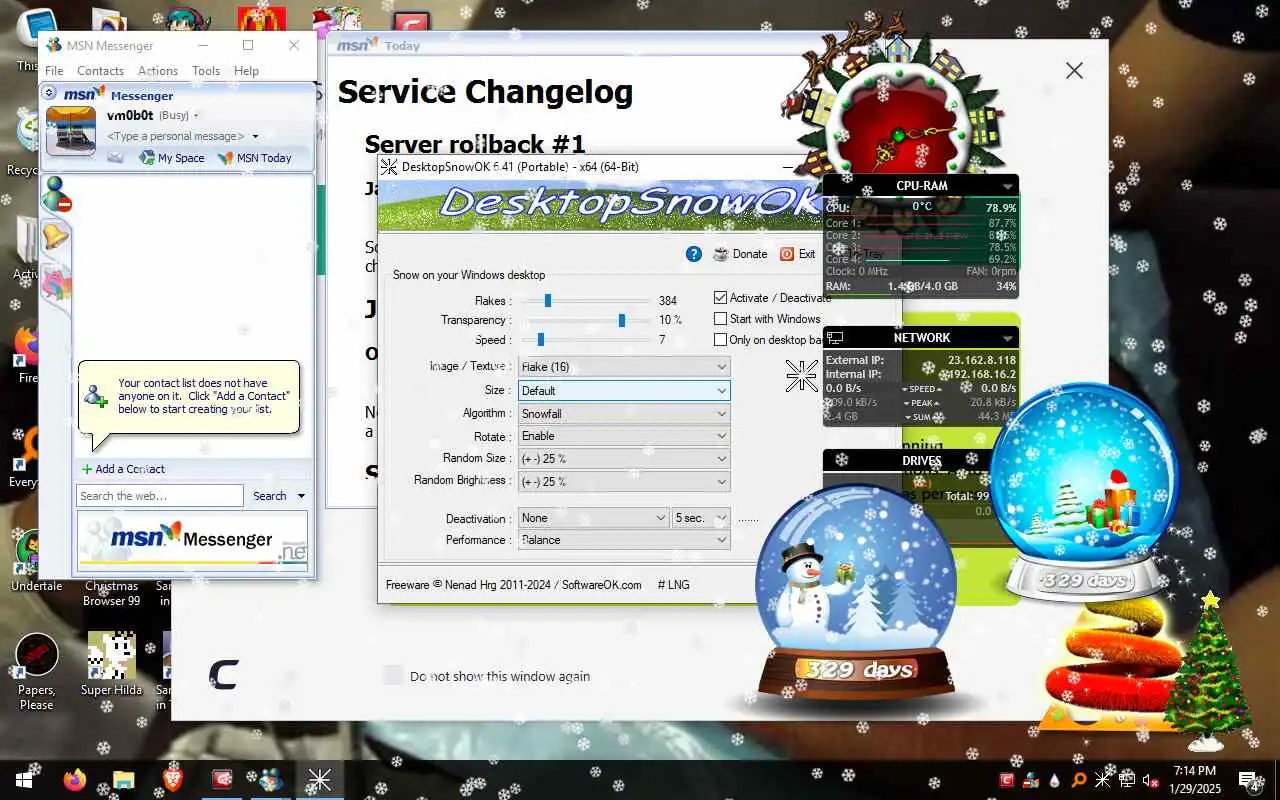Check Do not show this window again

coord(394,676)
